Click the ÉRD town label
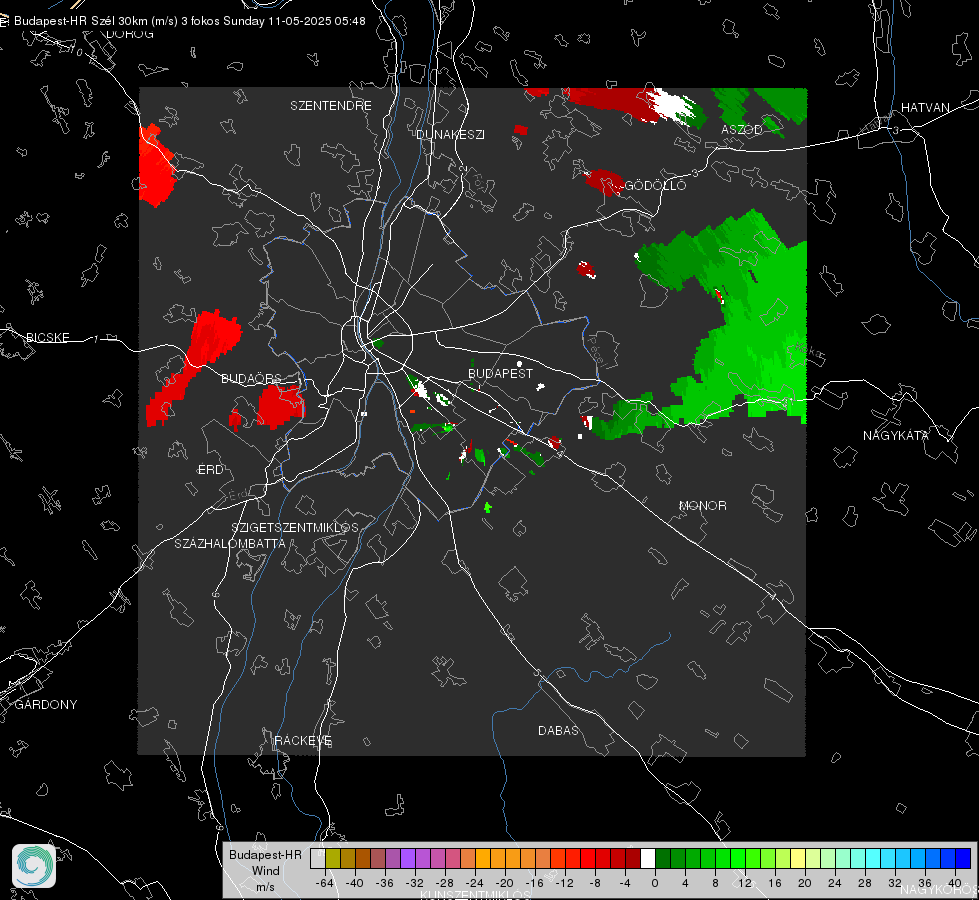The image size is (979, 900). coord(210,470)
